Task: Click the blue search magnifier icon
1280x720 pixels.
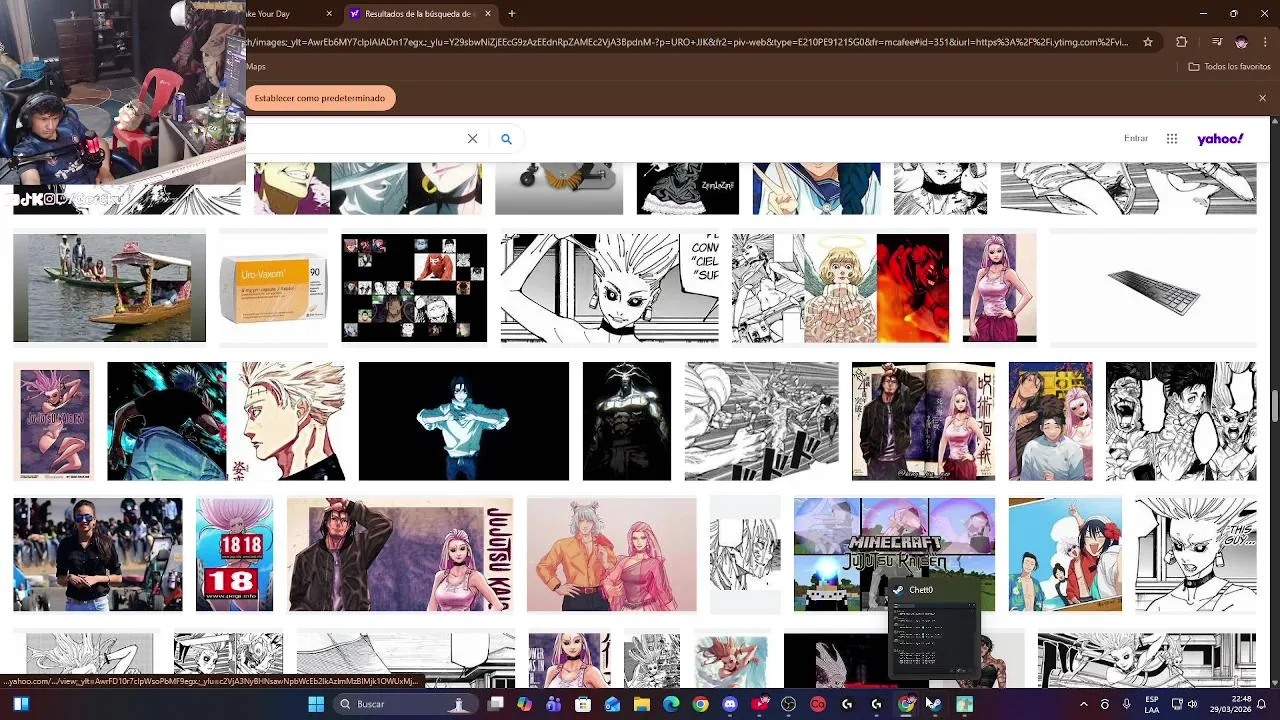Action: coord(506,139)
